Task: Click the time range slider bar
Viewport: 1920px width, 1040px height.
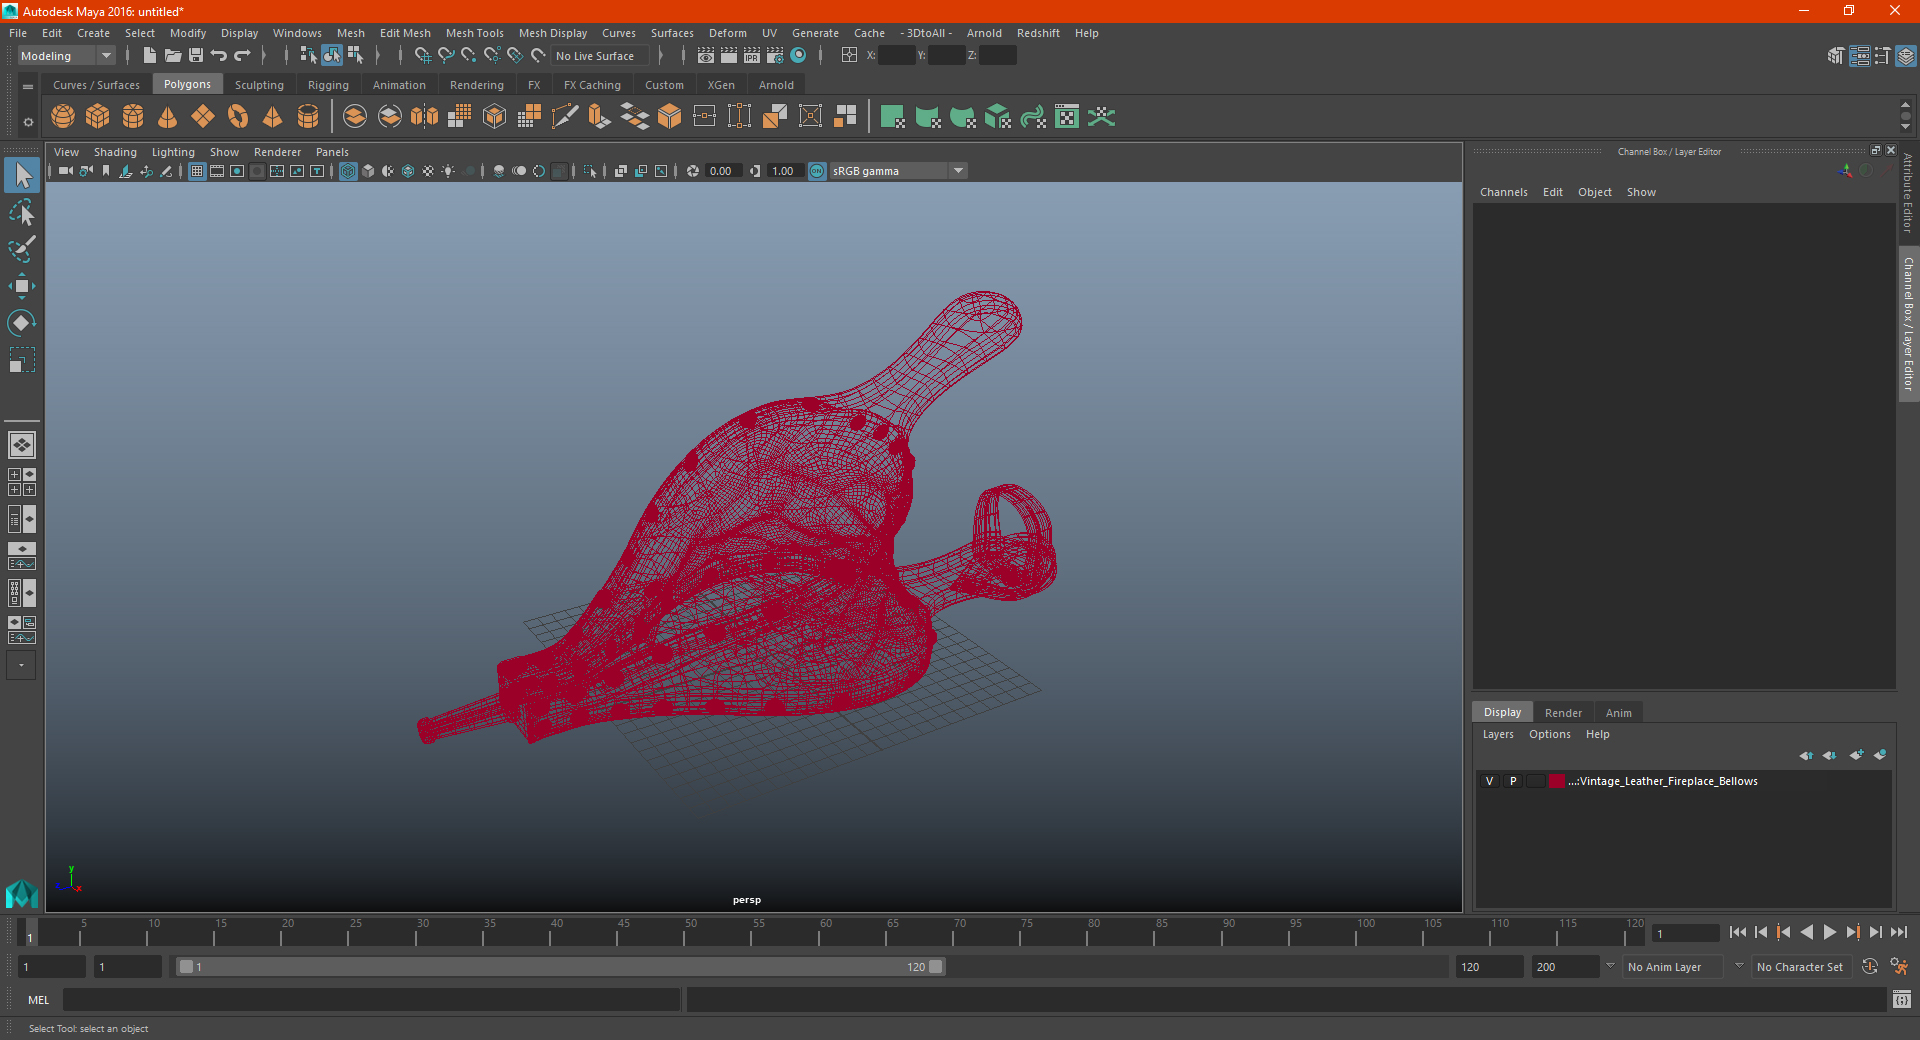Action: (x=560, y=967)
